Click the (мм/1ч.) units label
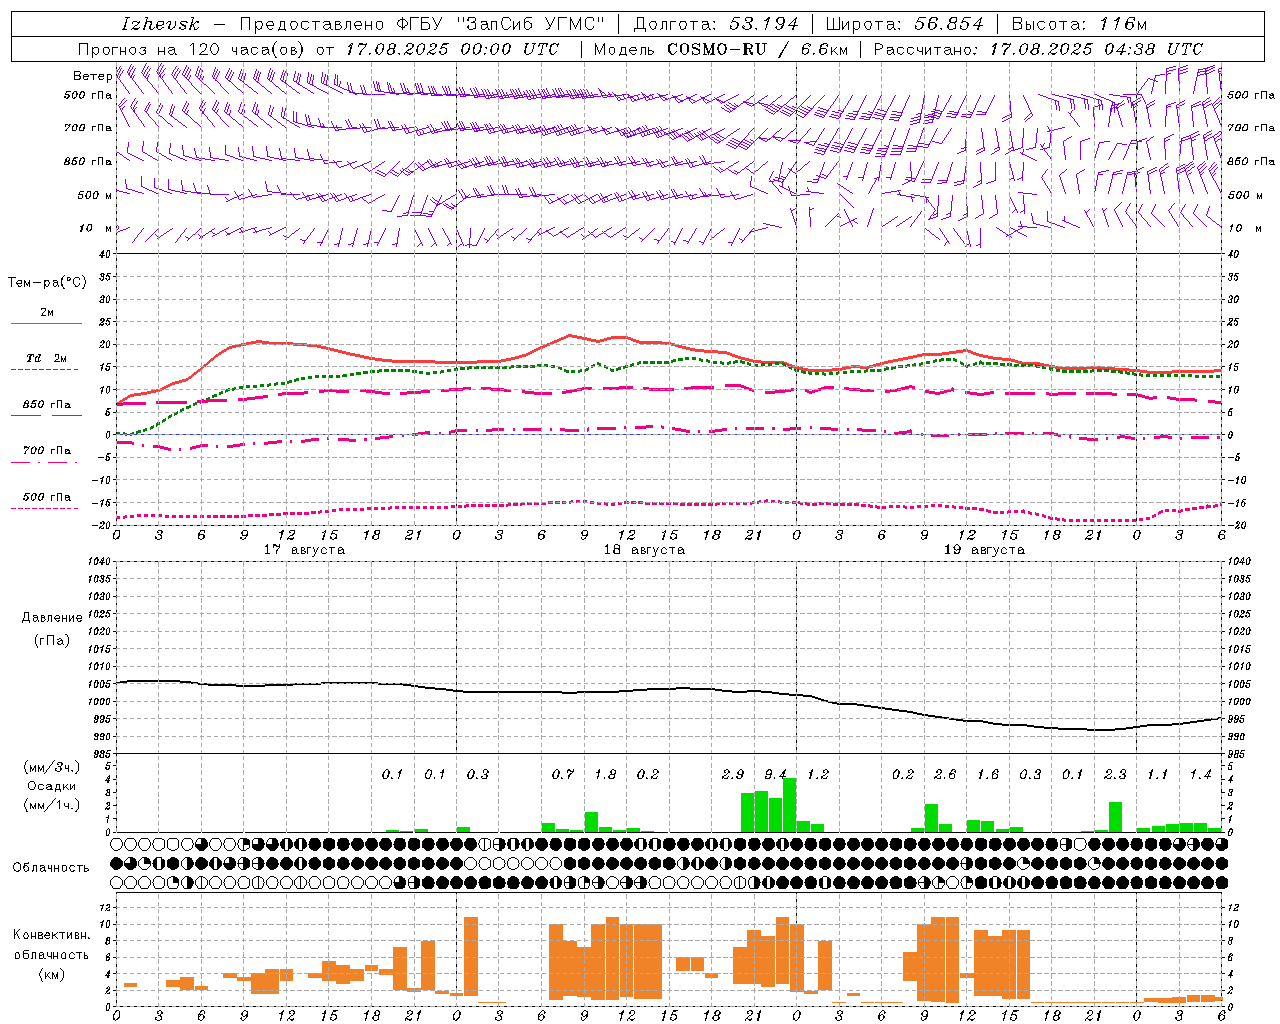The width and height of the screenshot is (1280, 1024). [x=52, y=805]
